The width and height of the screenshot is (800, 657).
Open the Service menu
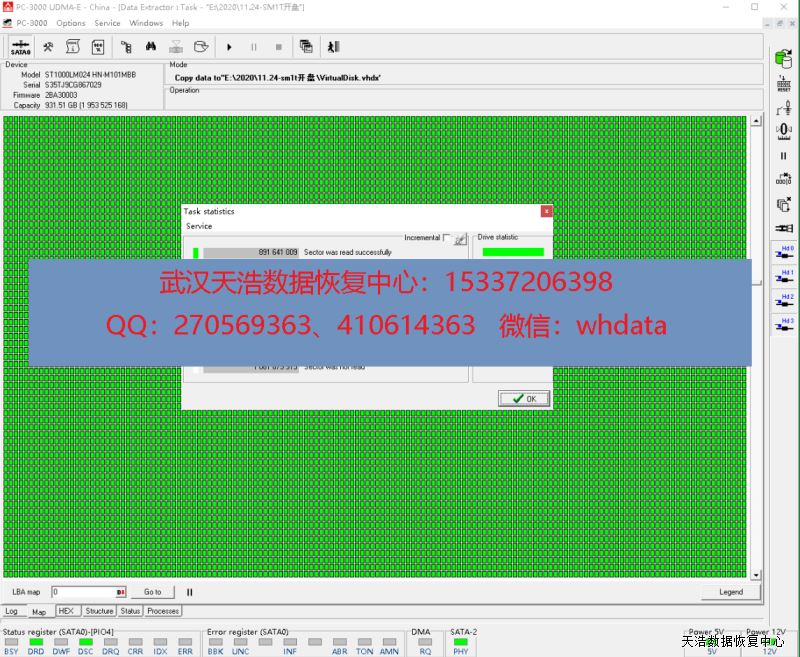[107, 23]
